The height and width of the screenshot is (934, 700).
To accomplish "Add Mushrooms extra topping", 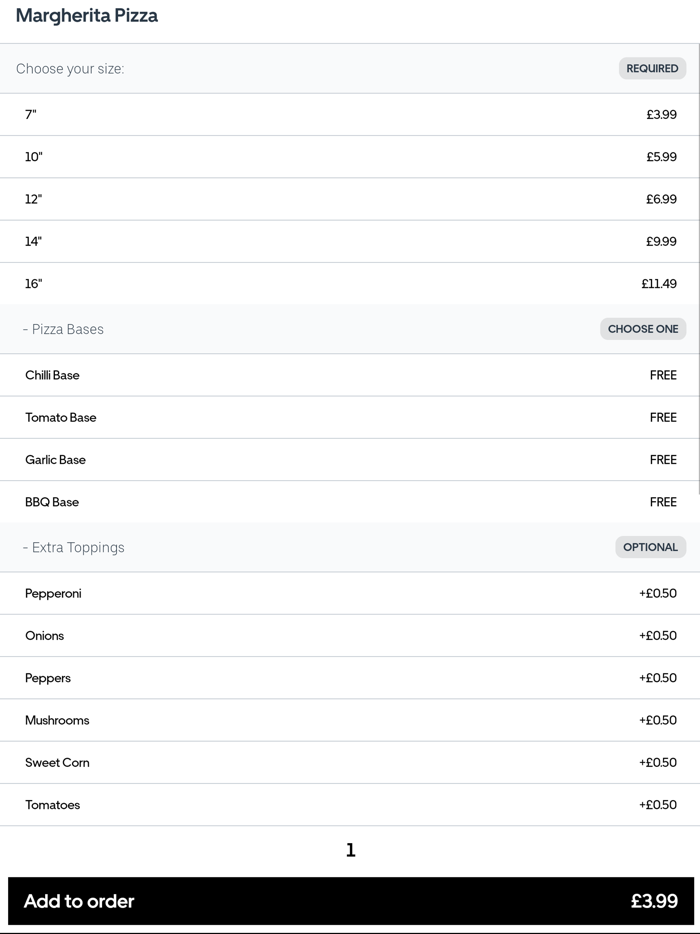I will pyautogui.click(x=350, y=720).
